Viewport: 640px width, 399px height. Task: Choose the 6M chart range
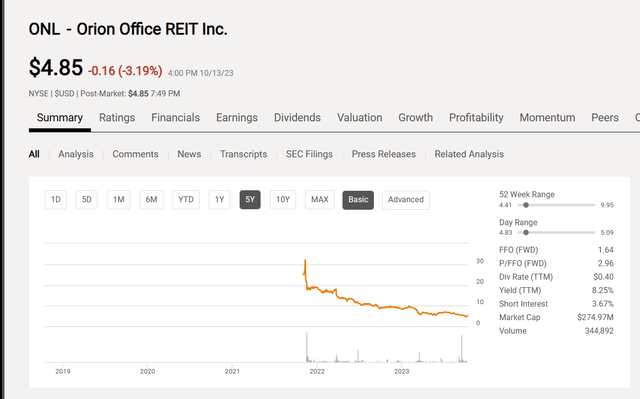tap(151, 200)
